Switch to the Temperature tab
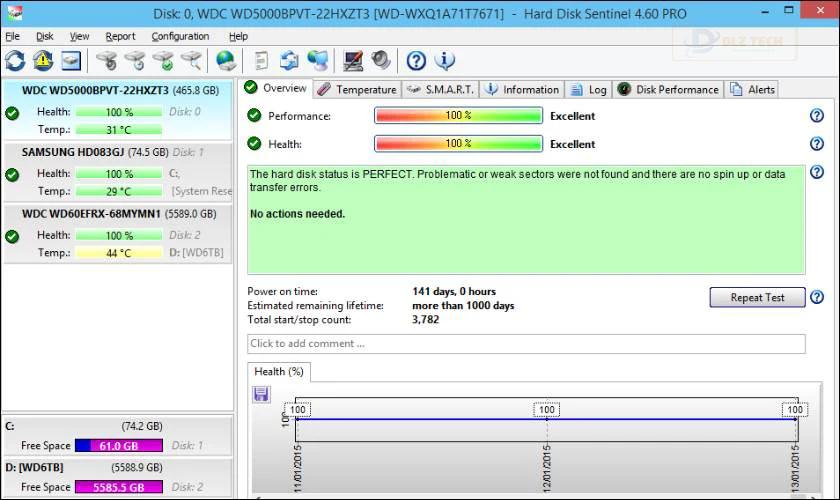Viewport: 840px width, 500px height. coord(357,89)
